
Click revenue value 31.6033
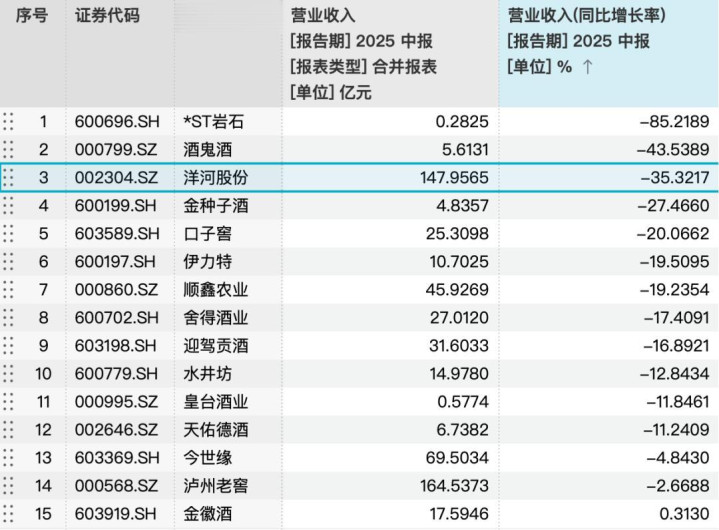[x=459, y=345]
